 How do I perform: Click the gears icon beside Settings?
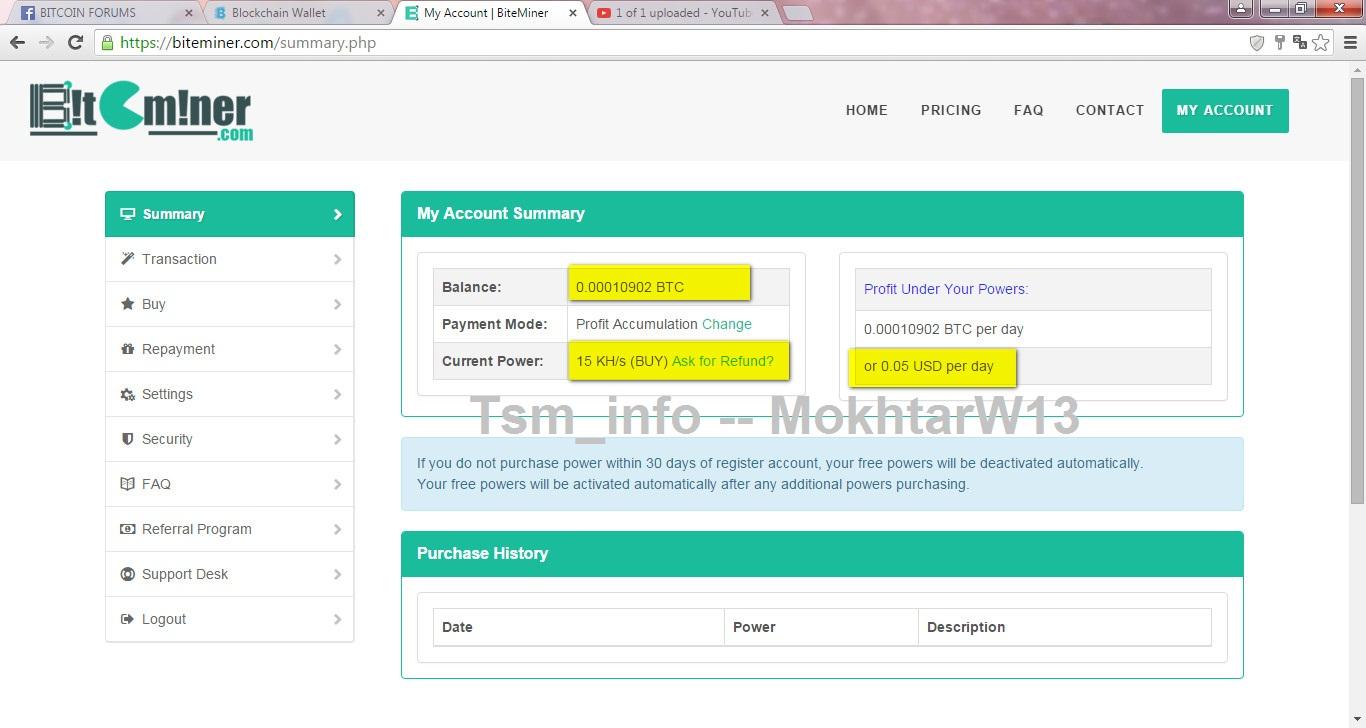[x=128, y=394]
